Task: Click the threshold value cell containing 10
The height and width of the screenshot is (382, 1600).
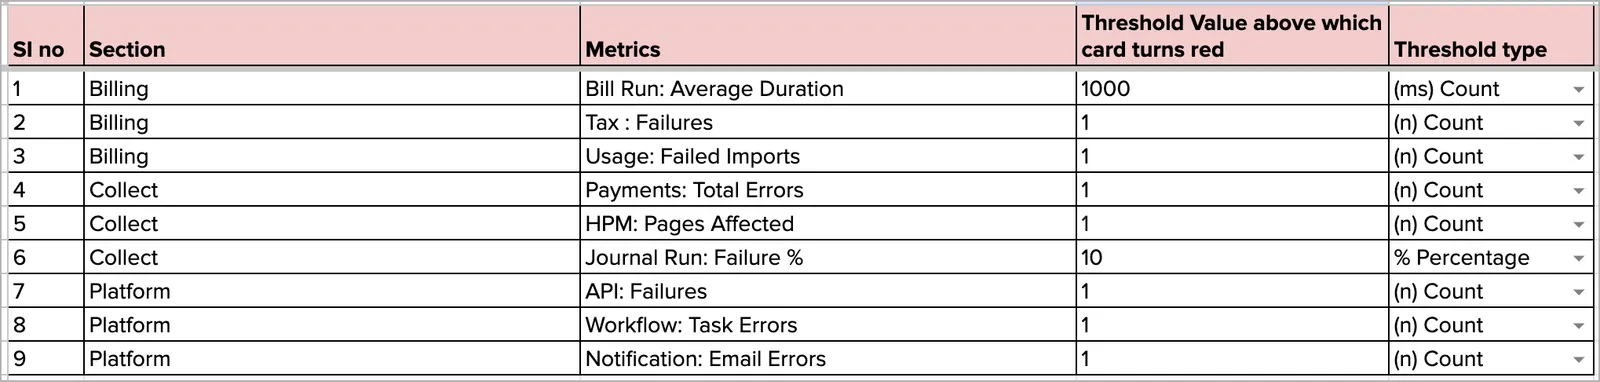Action: pyautogui.click(x=1233, y=258)
